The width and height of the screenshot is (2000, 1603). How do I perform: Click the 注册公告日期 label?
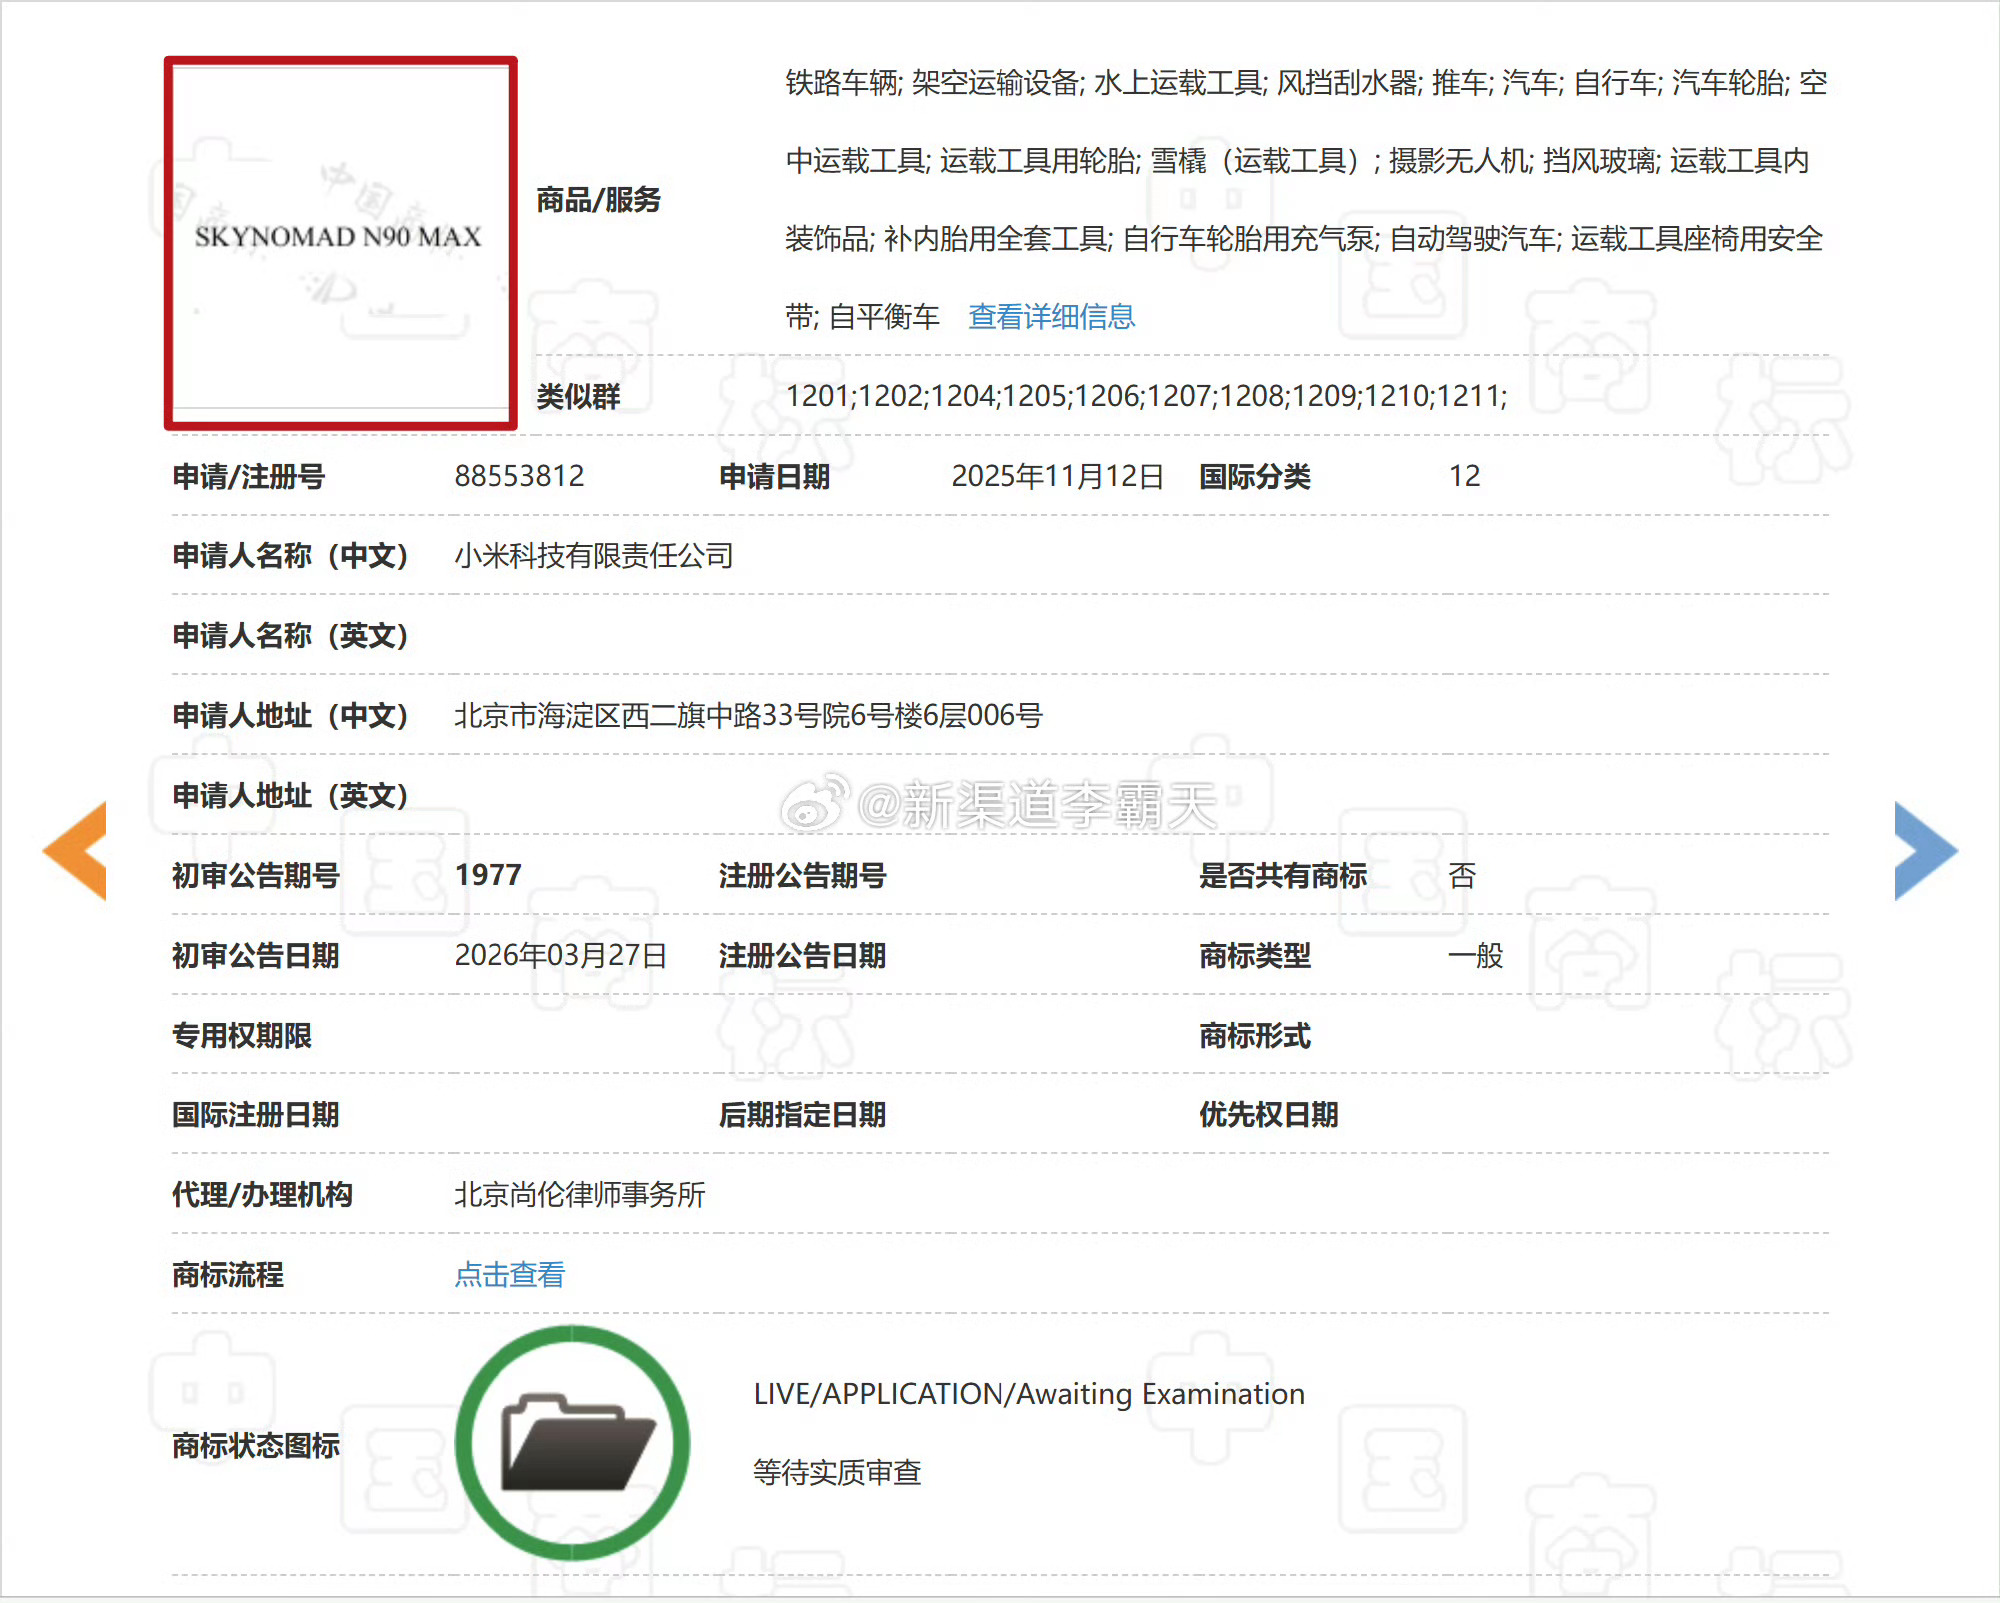(x=803, y=956)
